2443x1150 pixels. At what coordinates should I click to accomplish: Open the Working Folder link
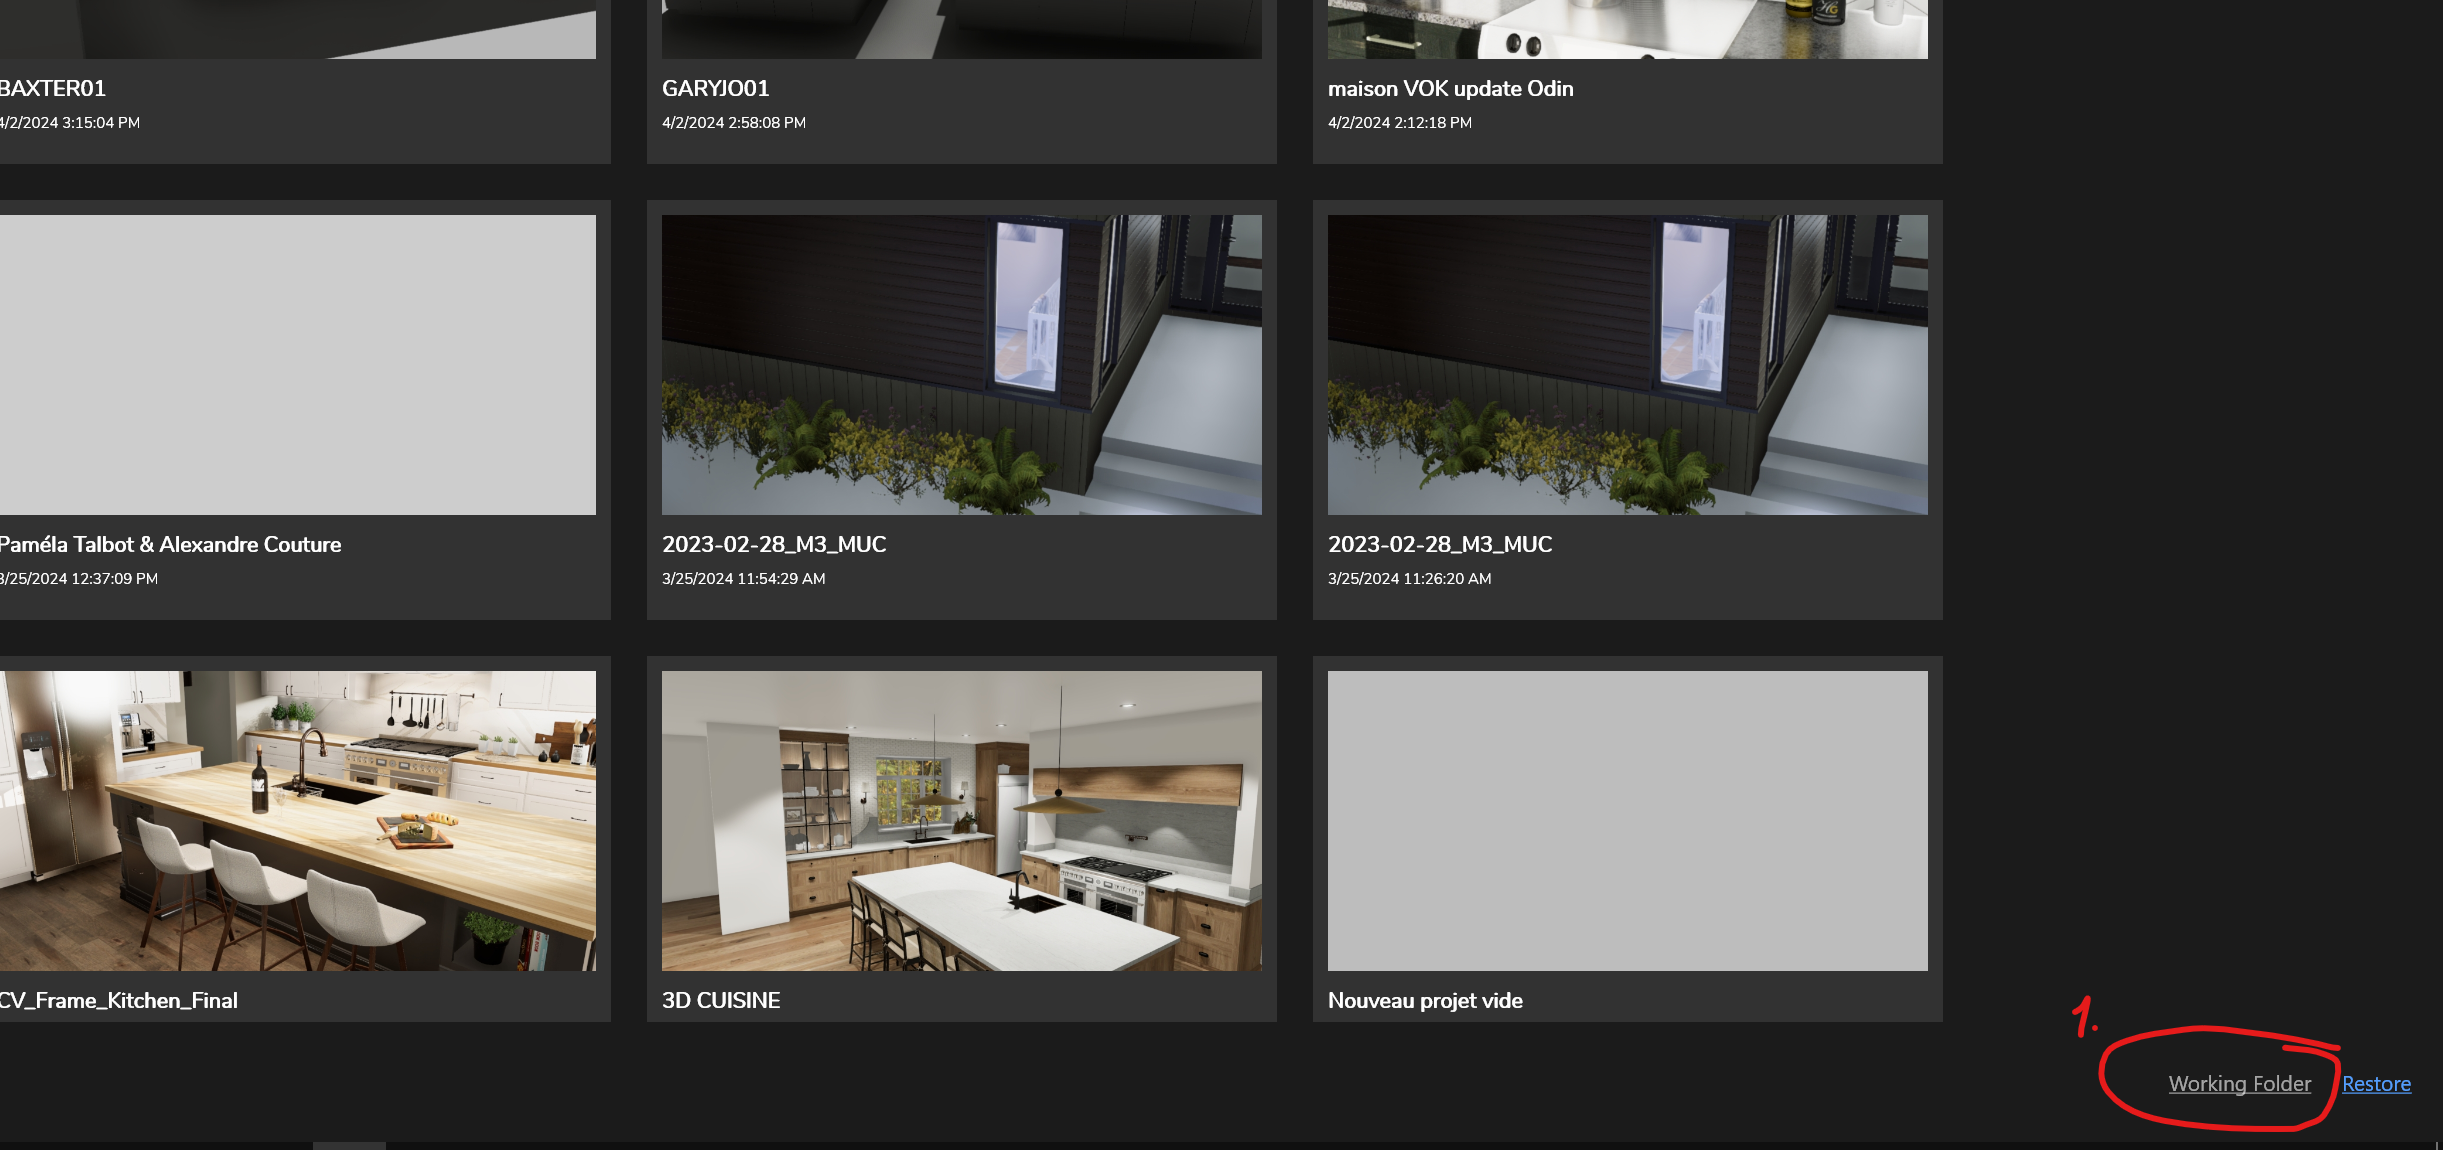2239,1084
